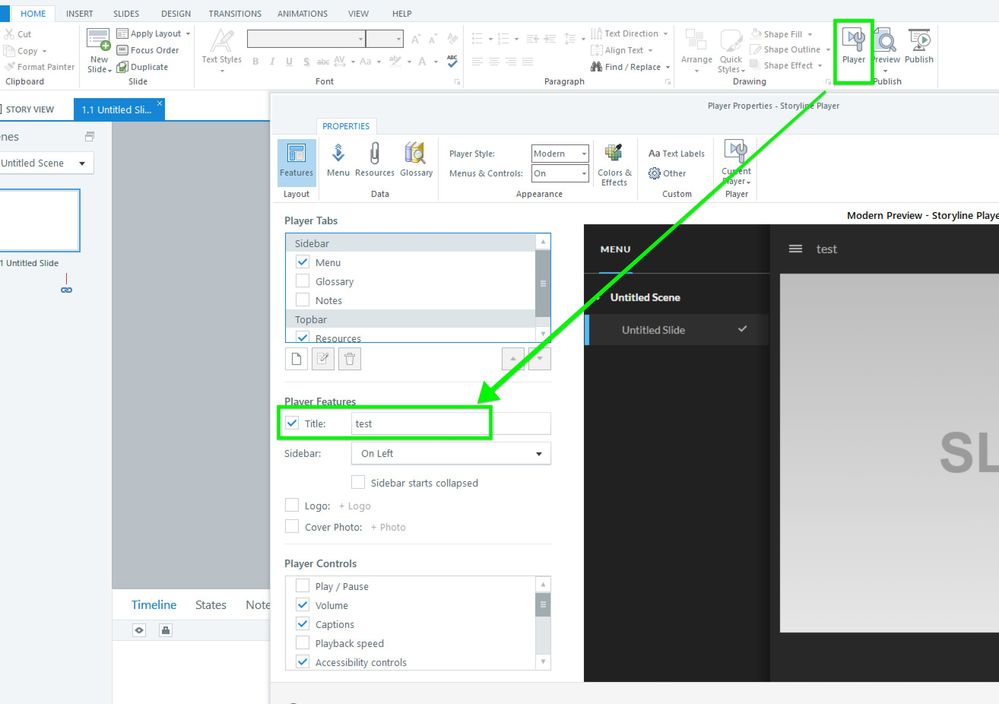
Task: Switch to the INSERT ribbon tab
Action: point(79,14)
